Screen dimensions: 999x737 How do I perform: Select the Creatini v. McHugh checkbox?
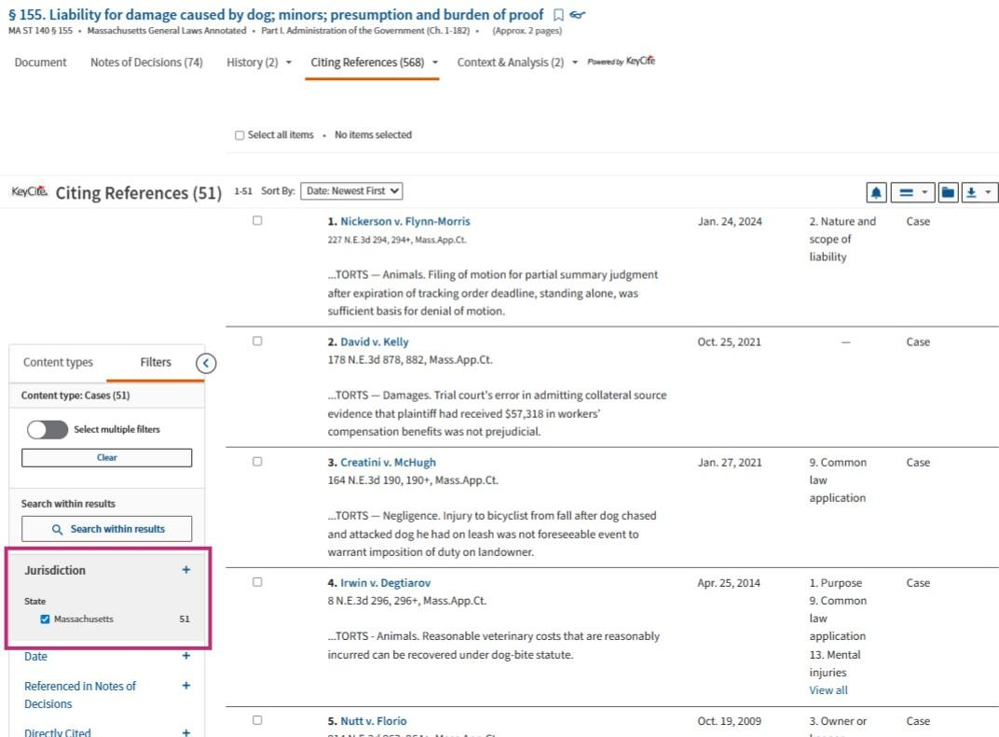[257, 461]
